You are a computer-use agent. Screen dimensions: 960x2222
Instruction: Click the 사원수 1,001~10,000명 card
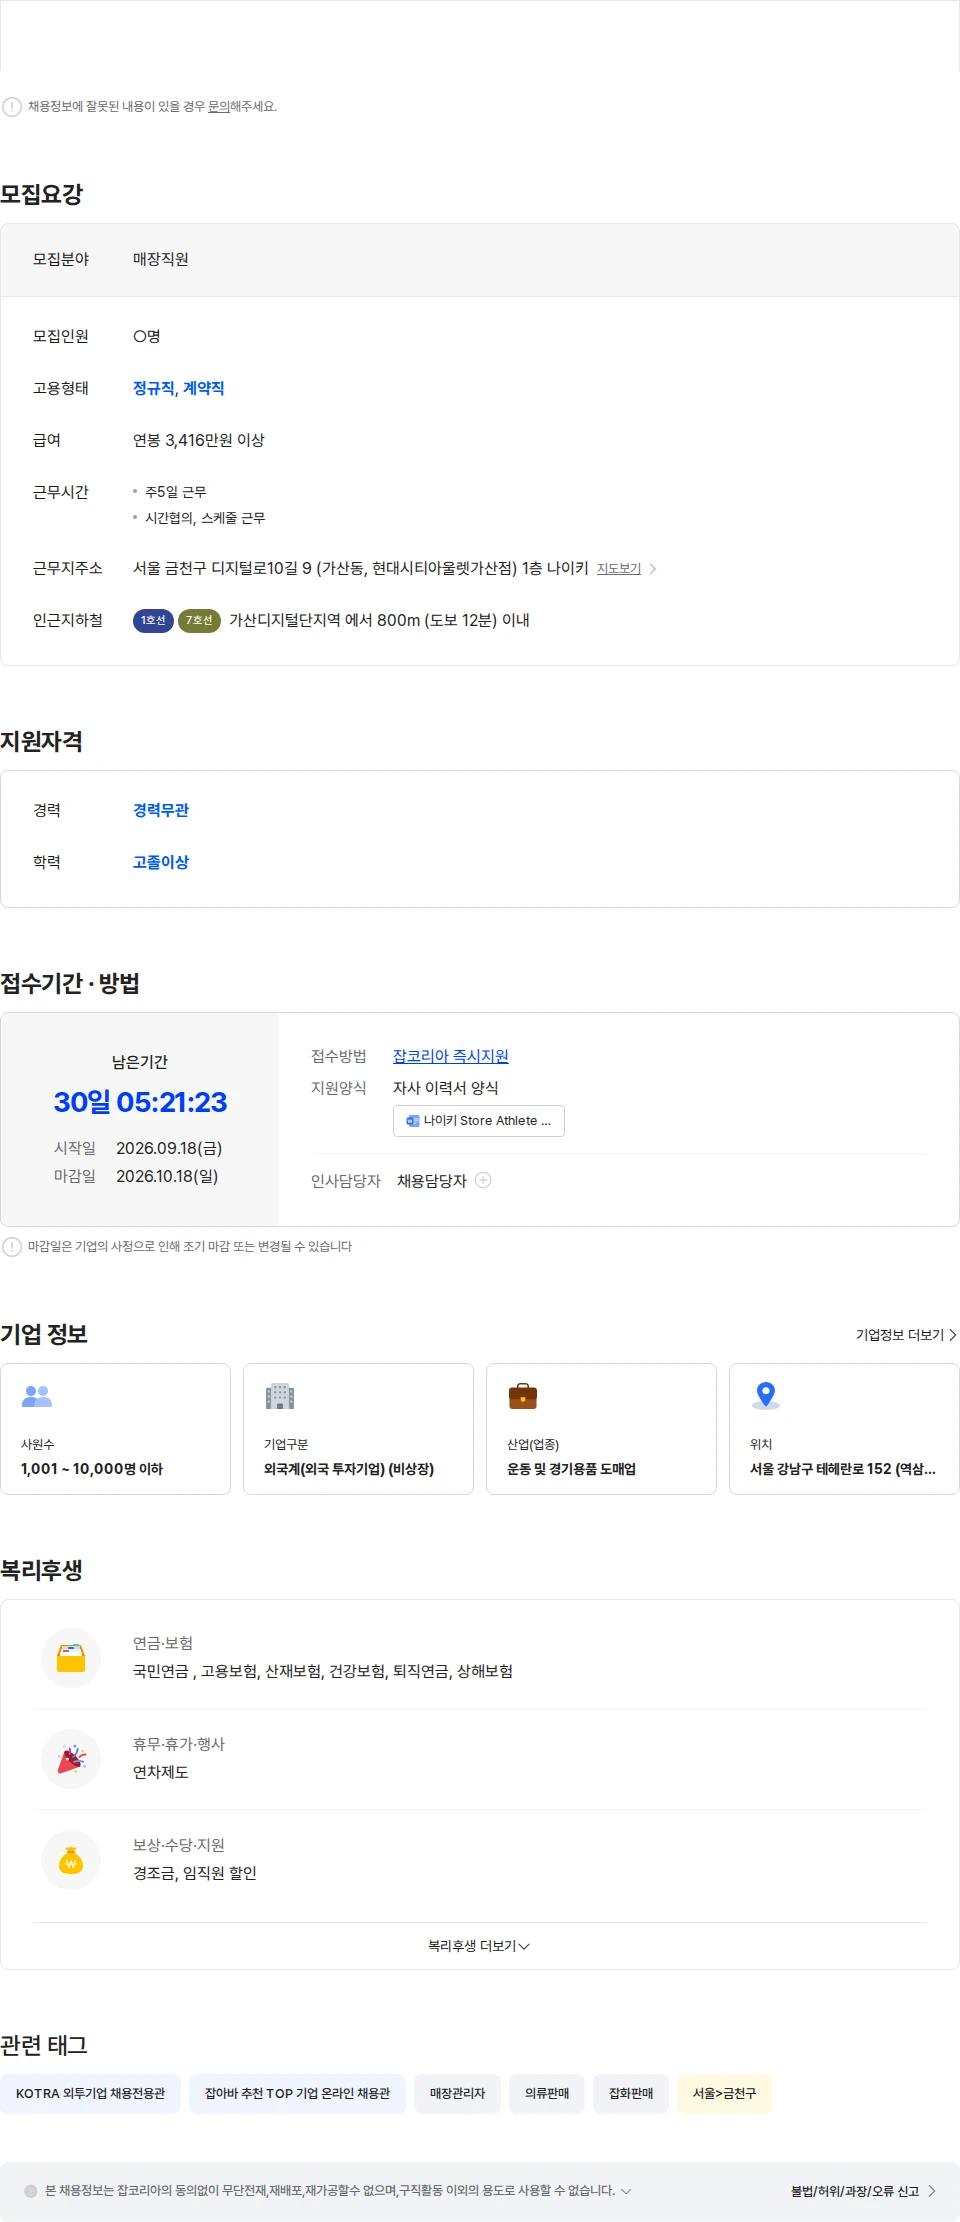[x=116, y=1429]
